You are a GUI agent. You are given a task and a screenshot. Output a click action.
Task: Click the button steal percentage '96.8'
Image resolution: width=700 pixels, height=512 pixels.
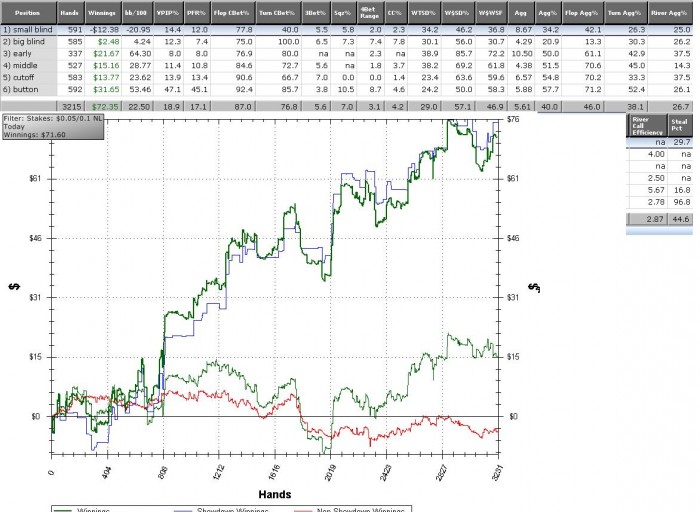coord(682,202)
